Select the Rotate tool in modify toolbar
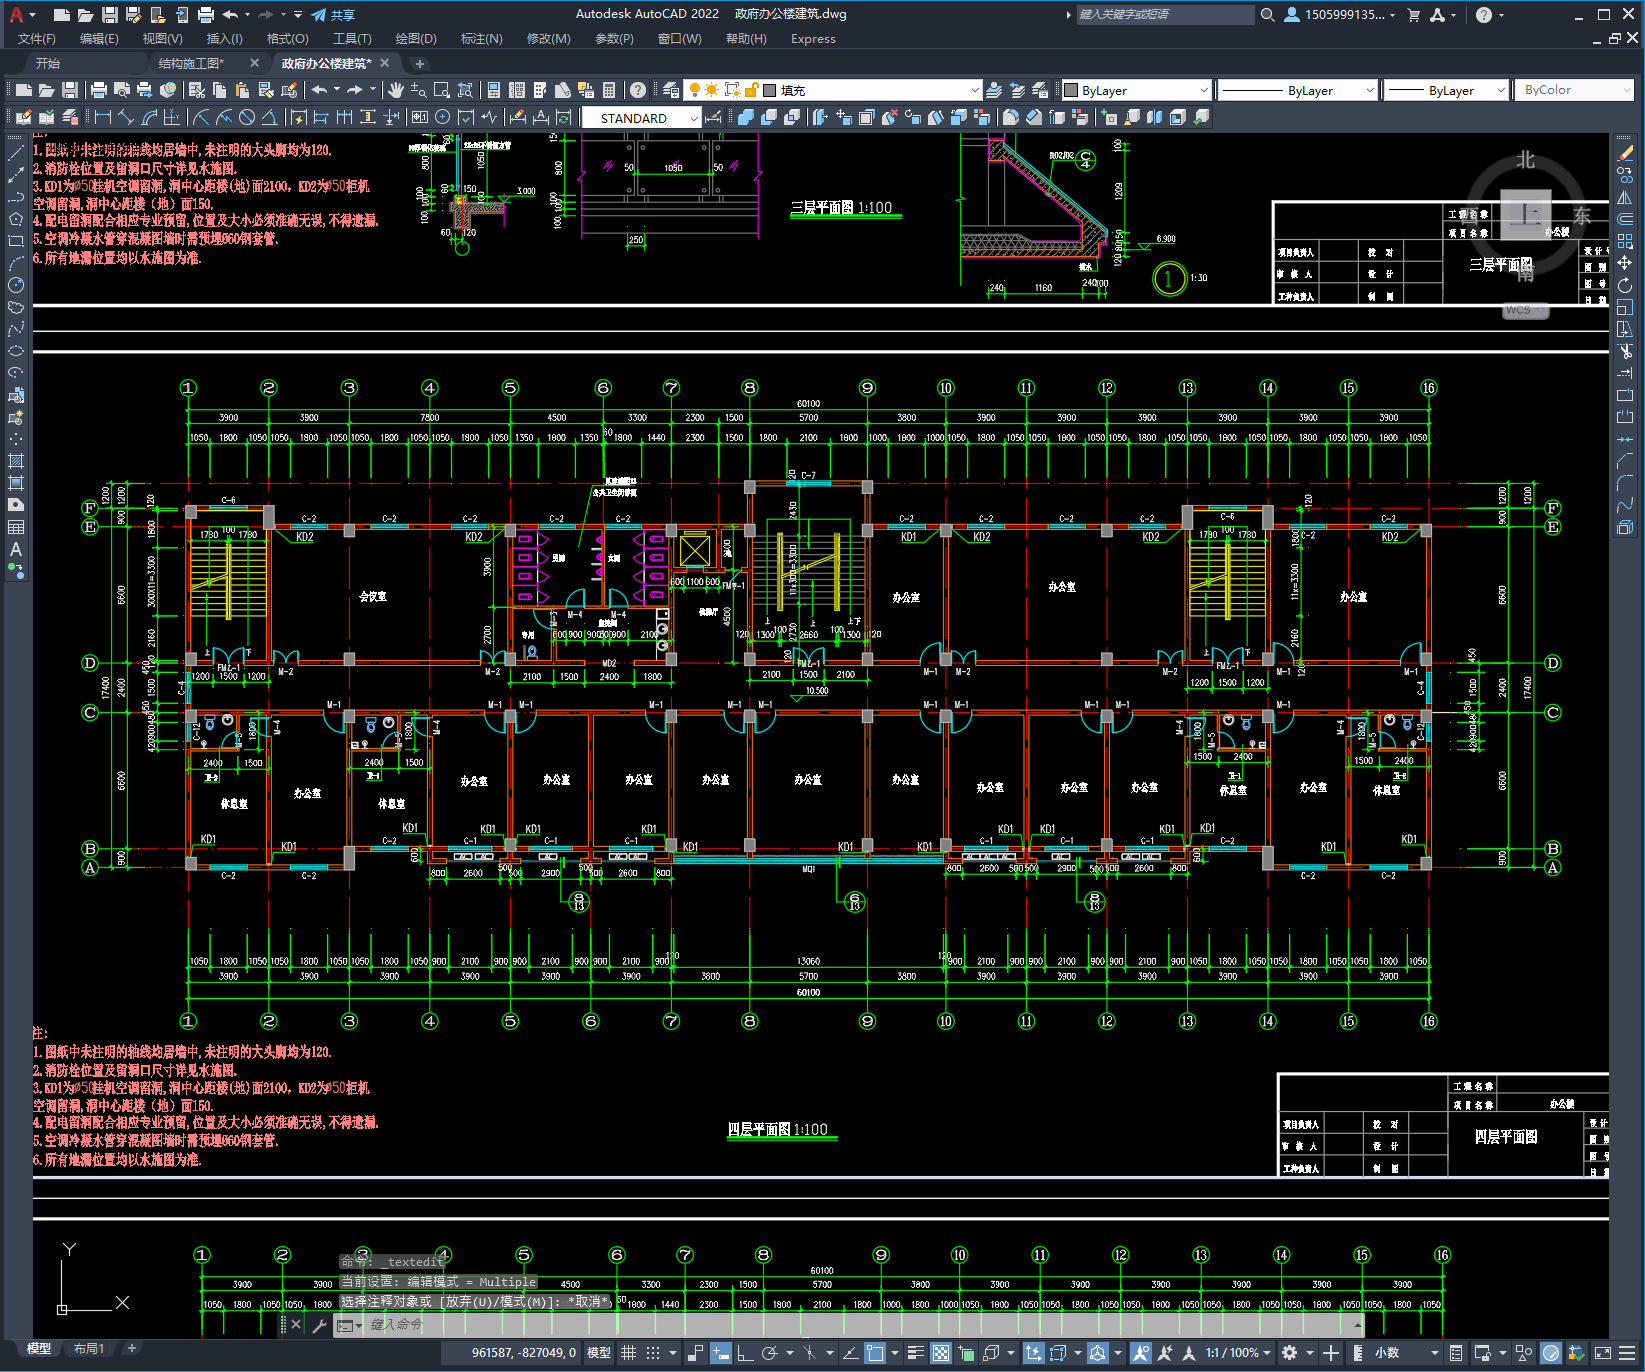The image size is (1645, 1372). pyautogui.click(x=1625, y=285)
